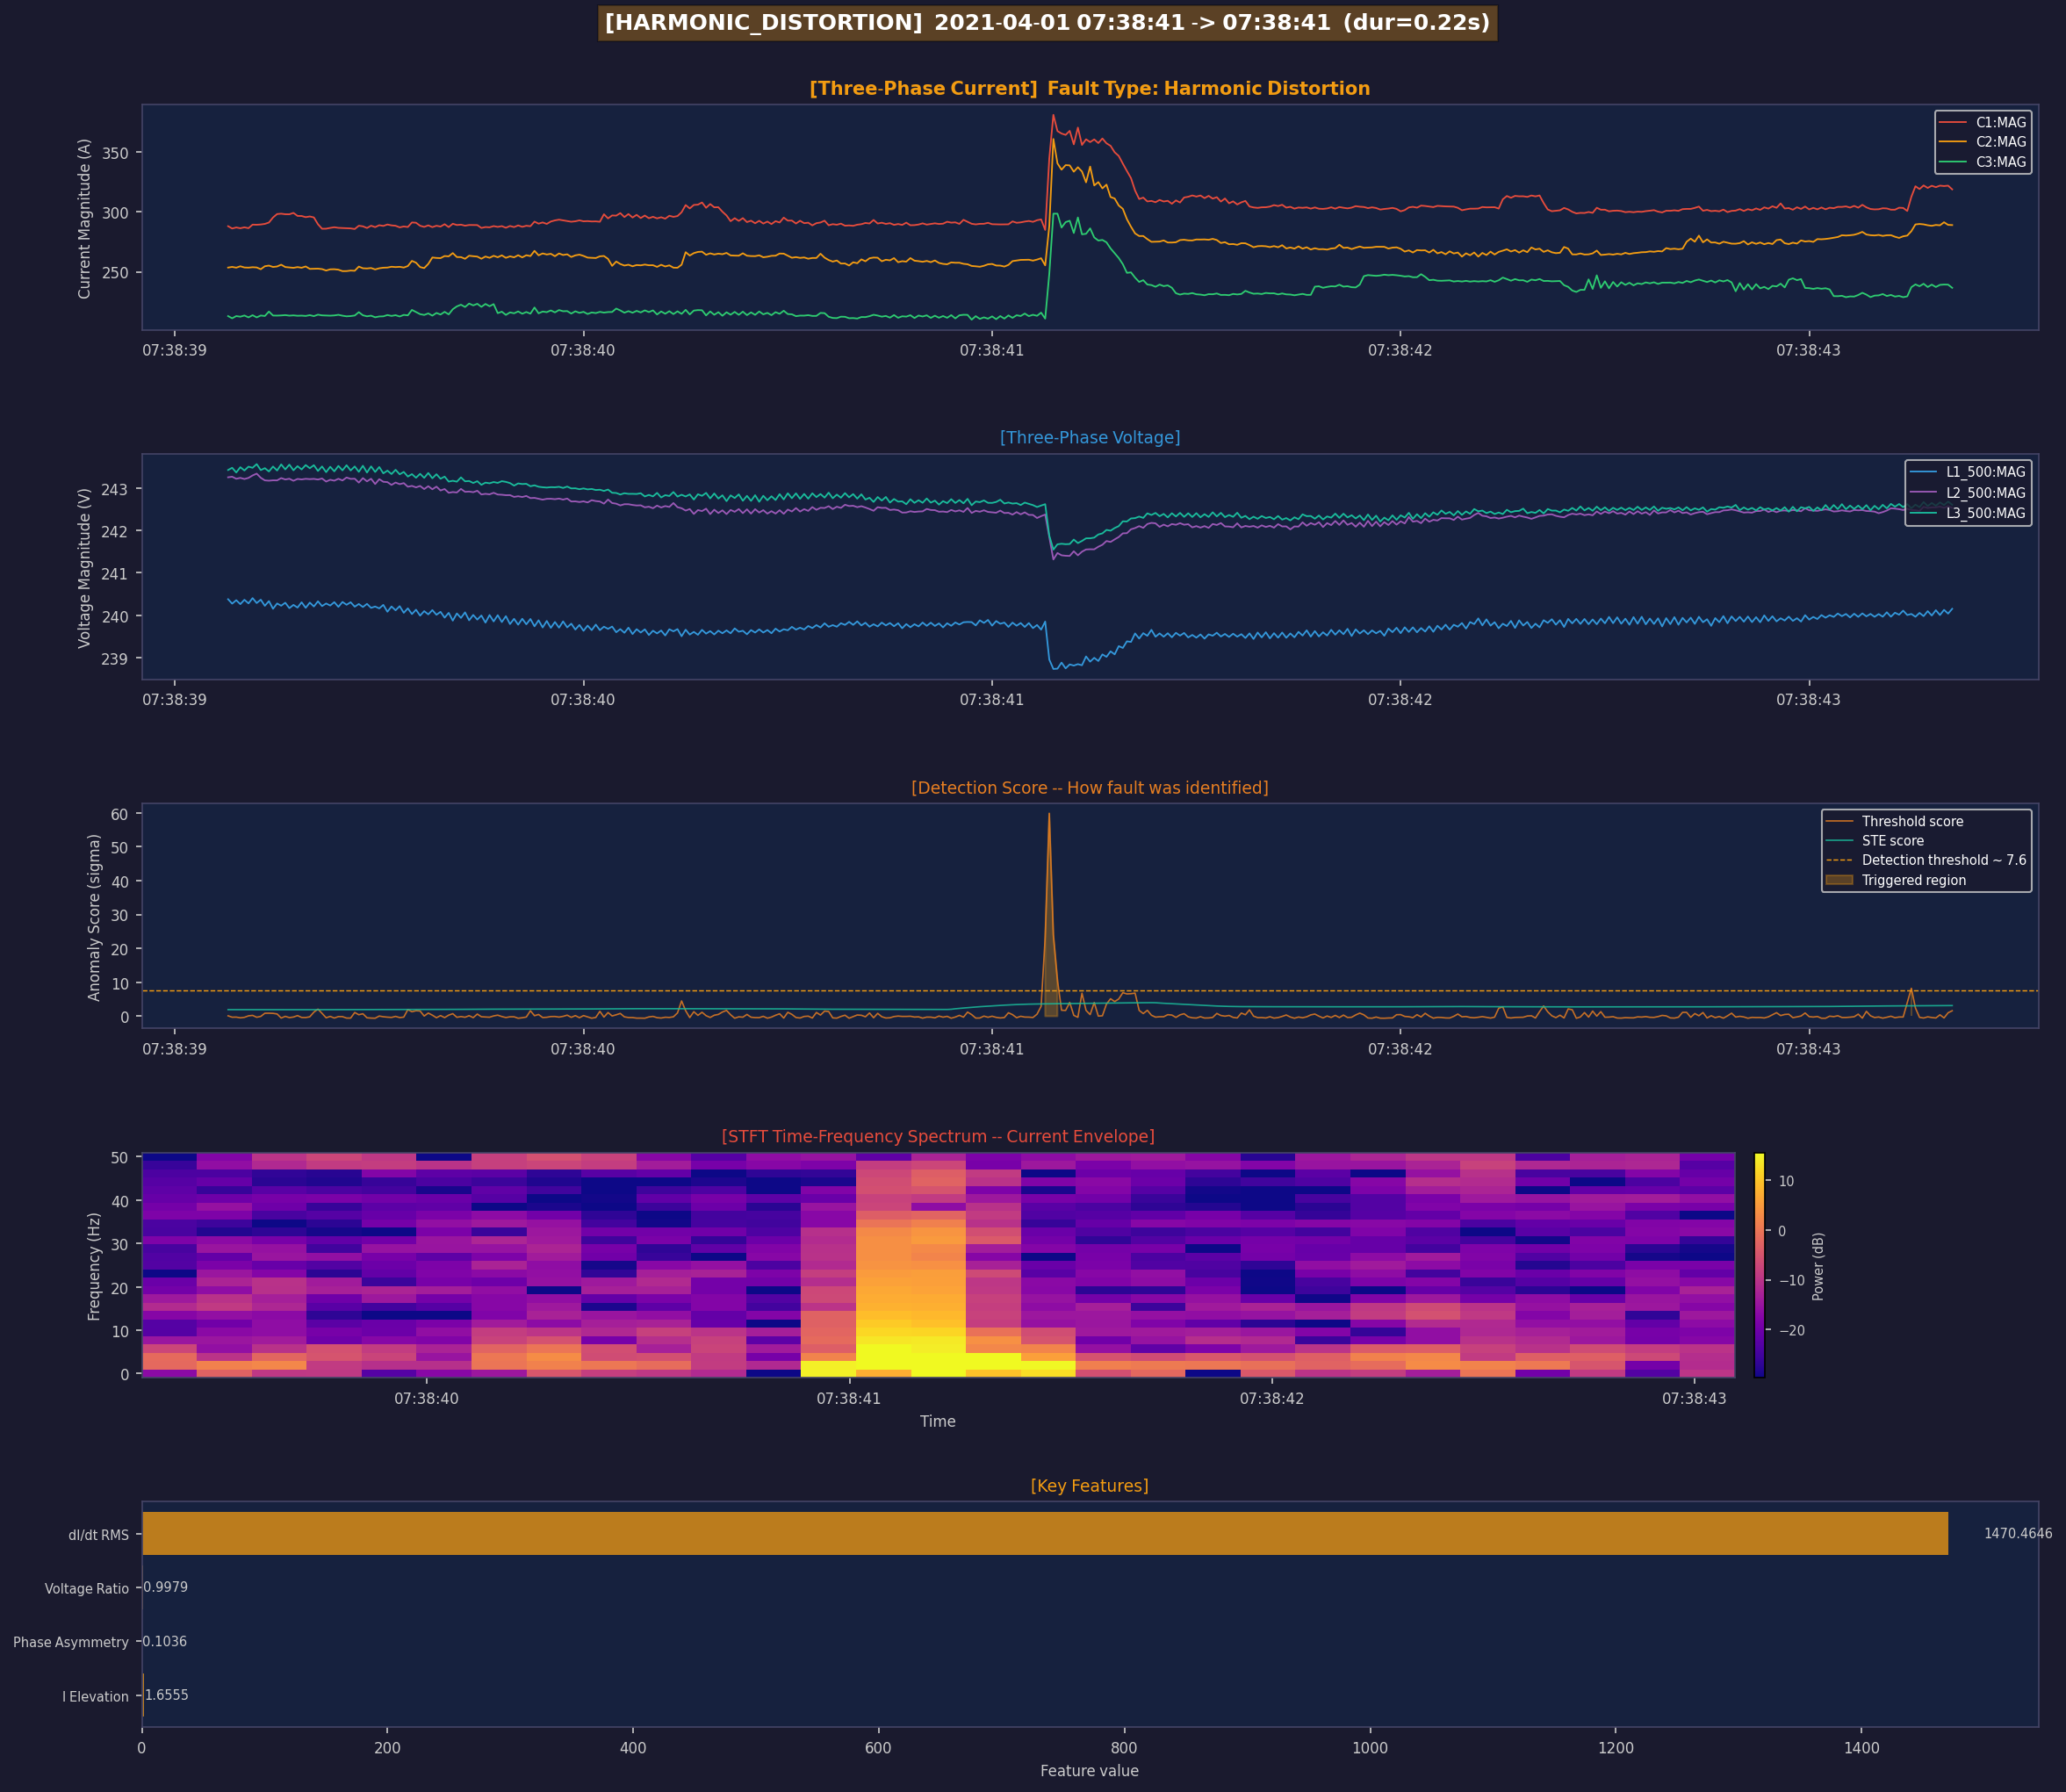This screenshot has height=1792, width=2066.
Task: Click the Detection threshold legend entry
Action: (x=1943, y=860)
